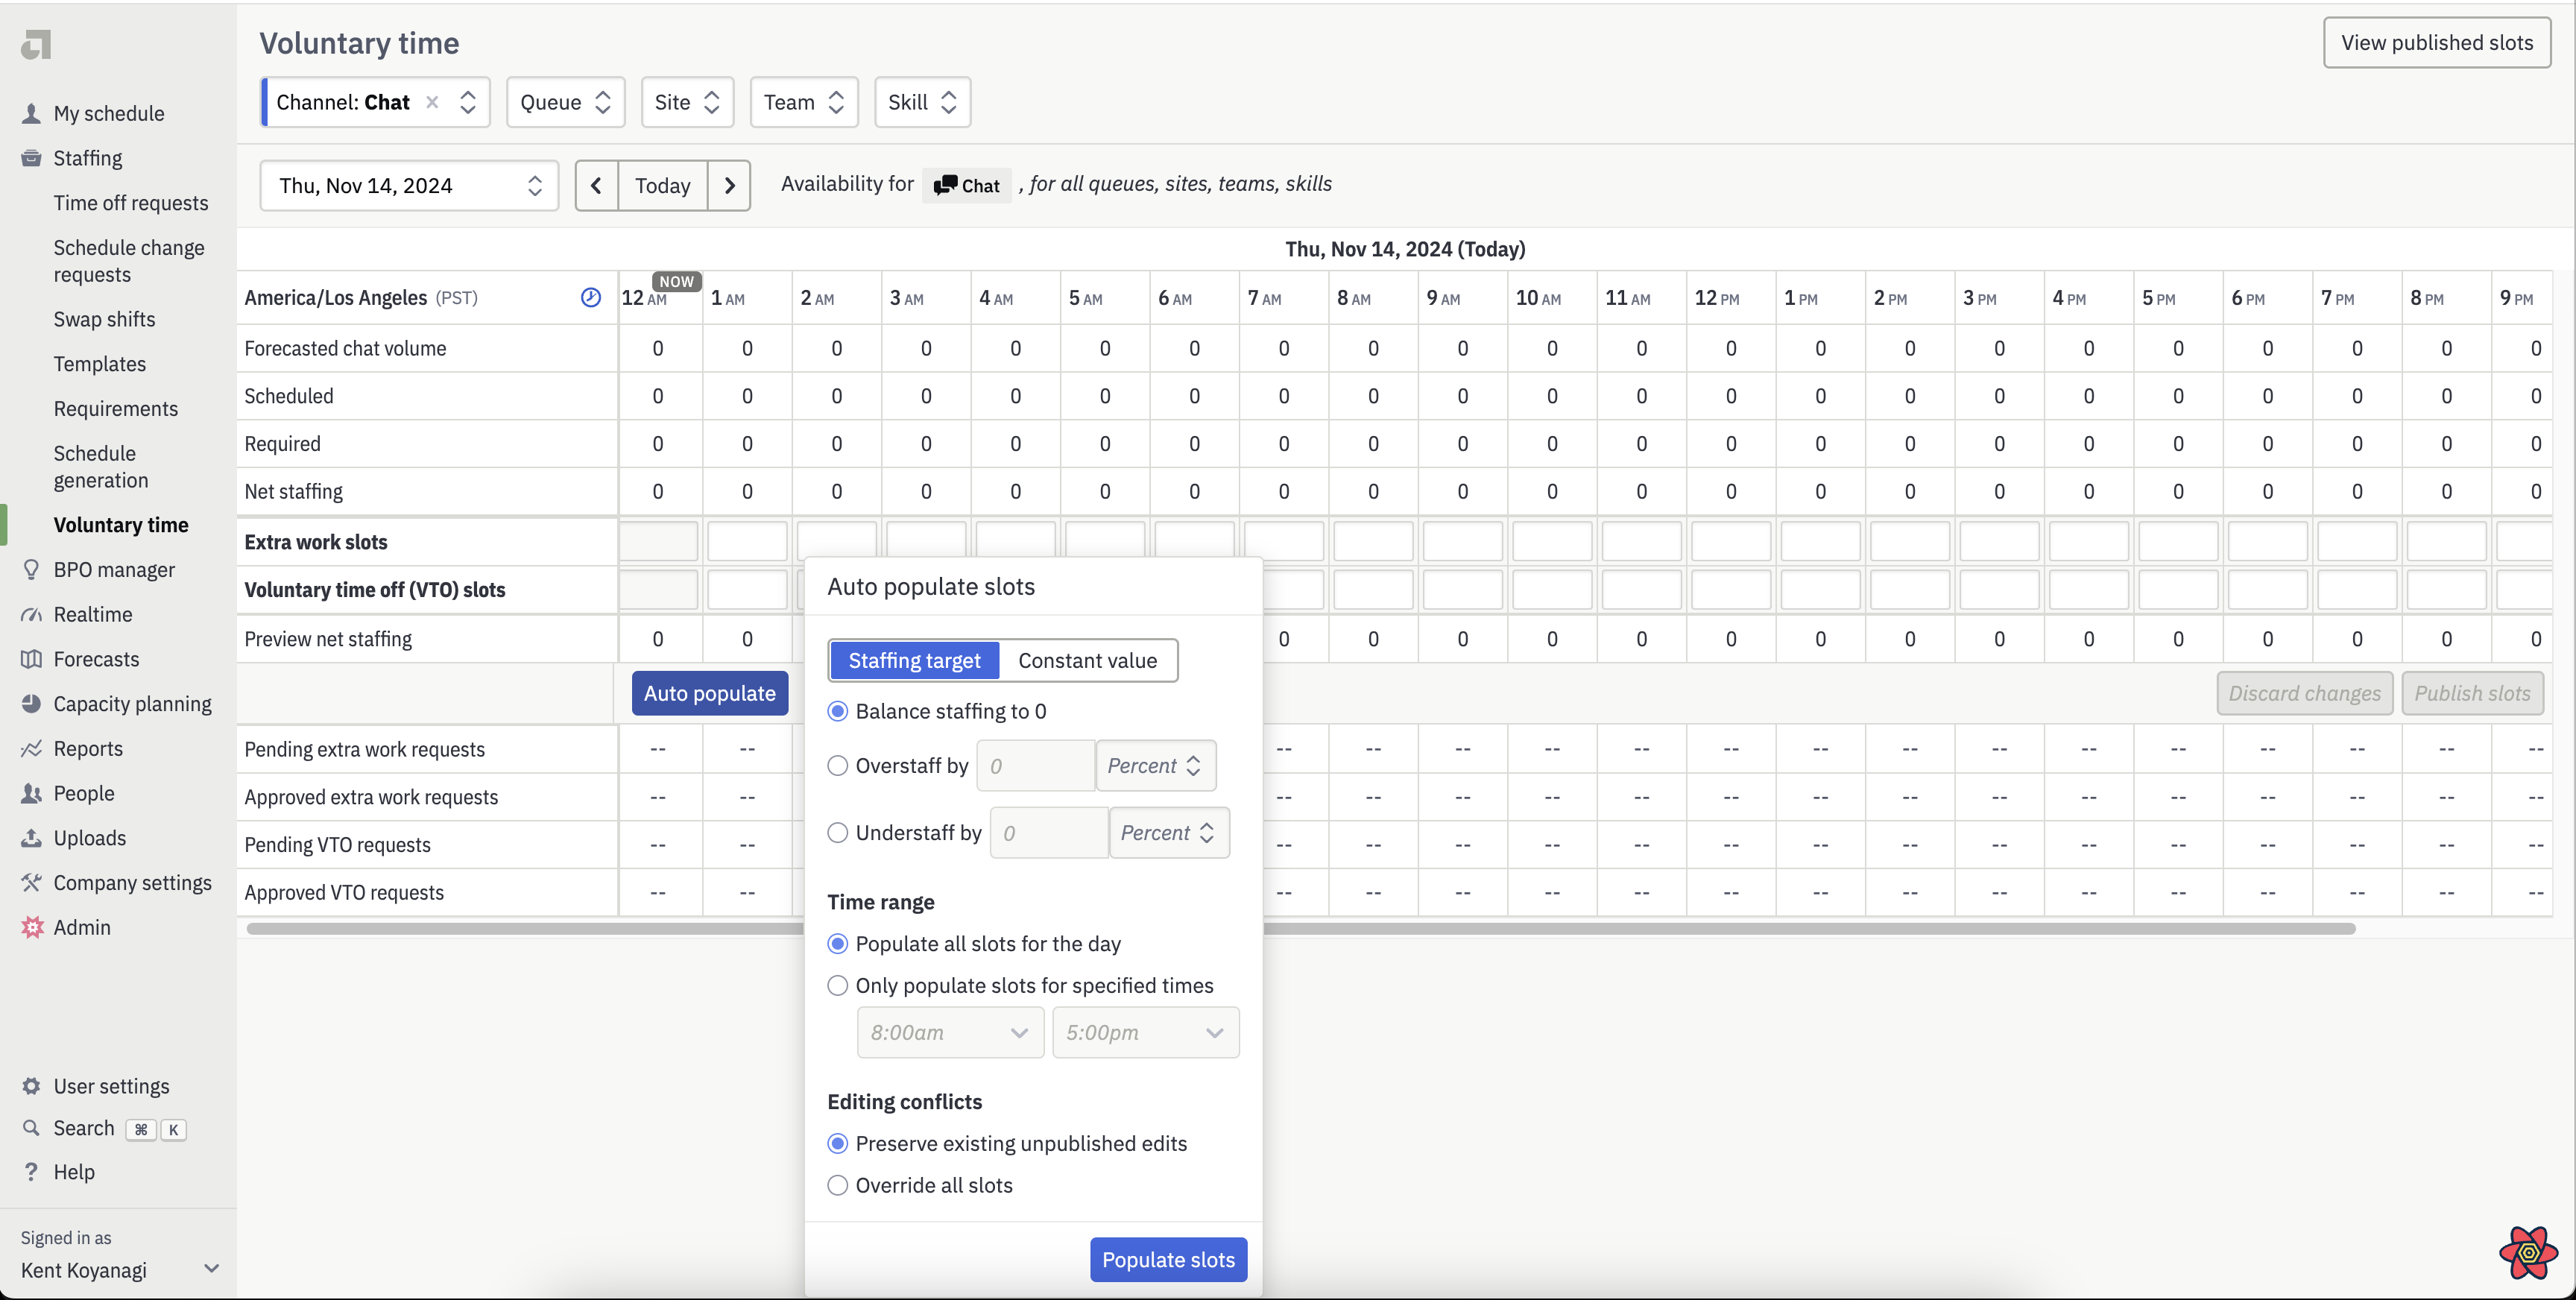The height and width of the screenshot is (1300, 2576).
Task: Open Overstaff Percent unit dropdown
Action: pos(1155,765)
